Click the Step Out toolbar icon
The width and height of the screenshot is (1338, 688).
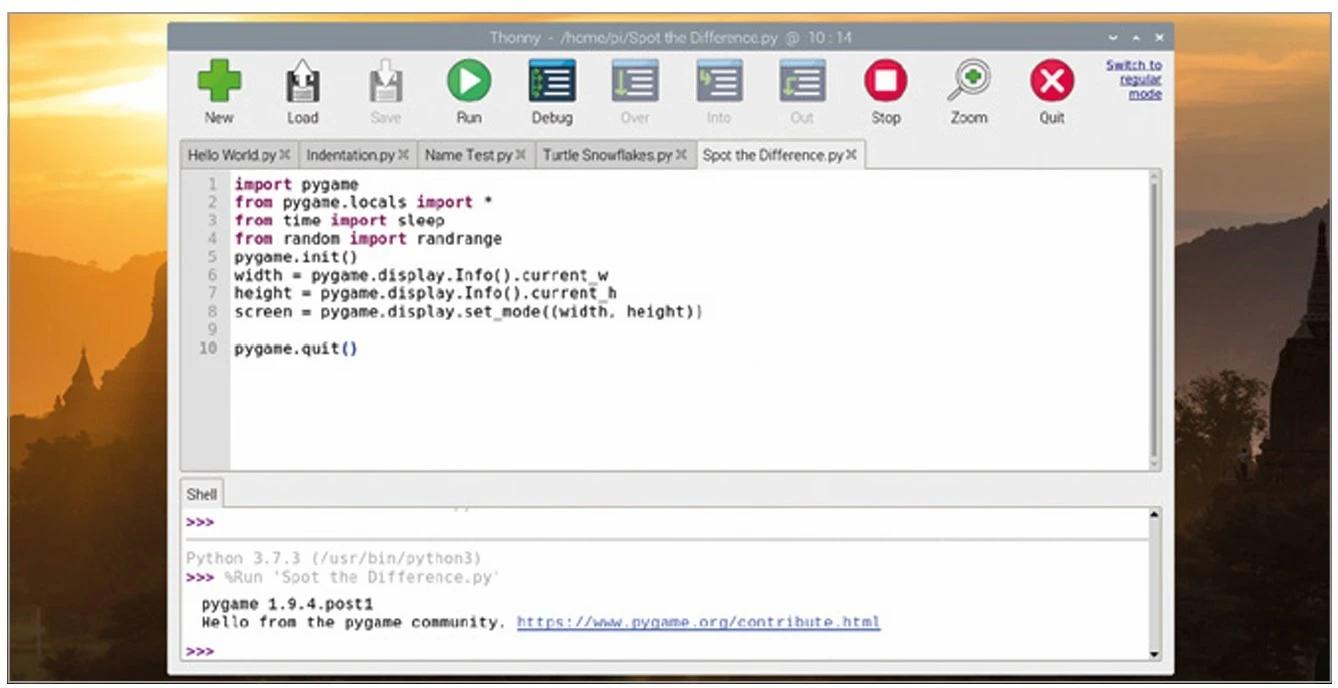802,82
